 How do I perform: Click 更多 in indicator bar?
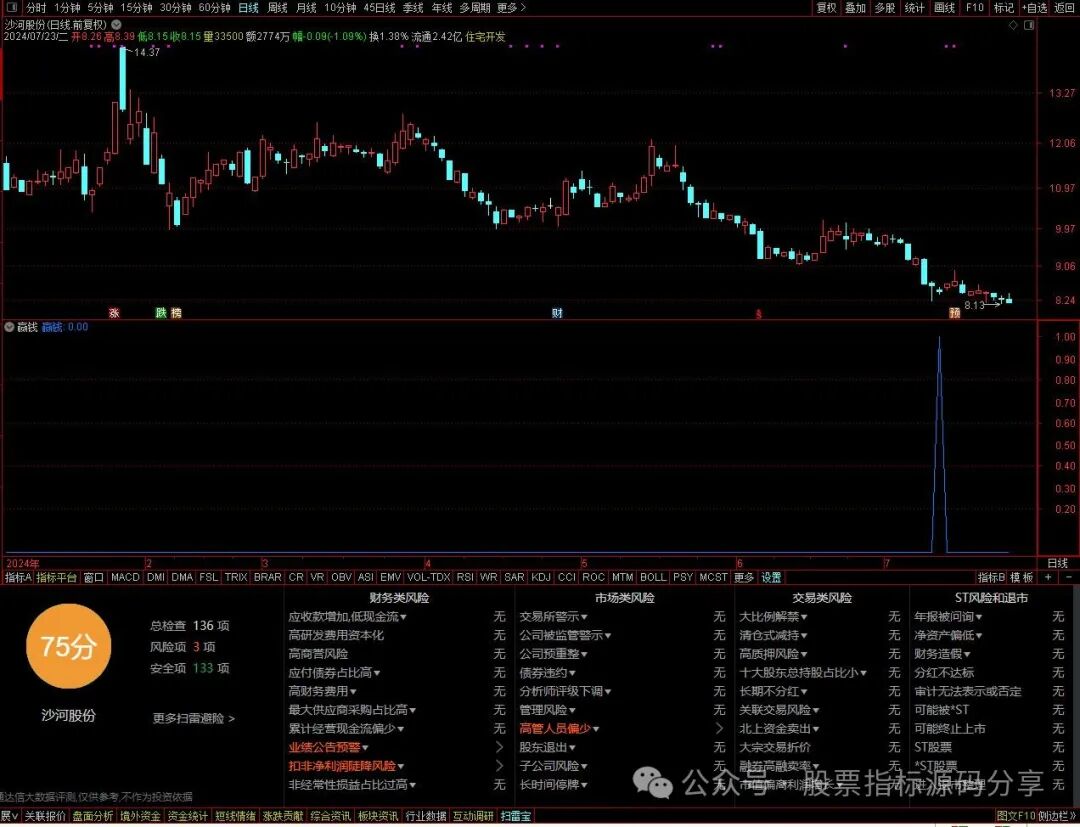click(x=744, y=577)
